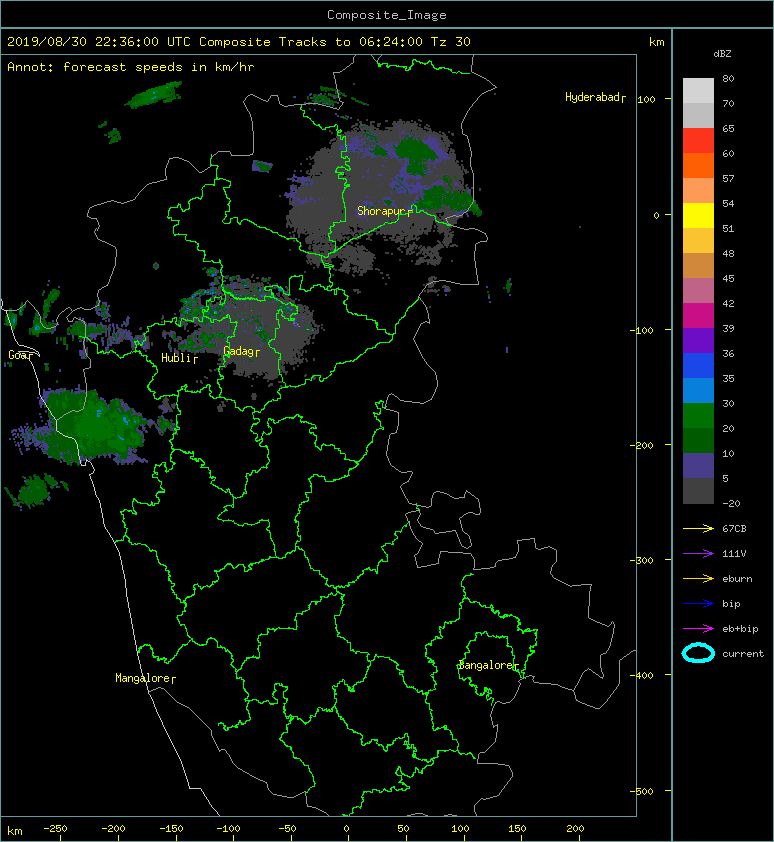The image size is (774, 842).
Task: Click the 150 tick on horizontal axis
Action: tap(517, 829)
